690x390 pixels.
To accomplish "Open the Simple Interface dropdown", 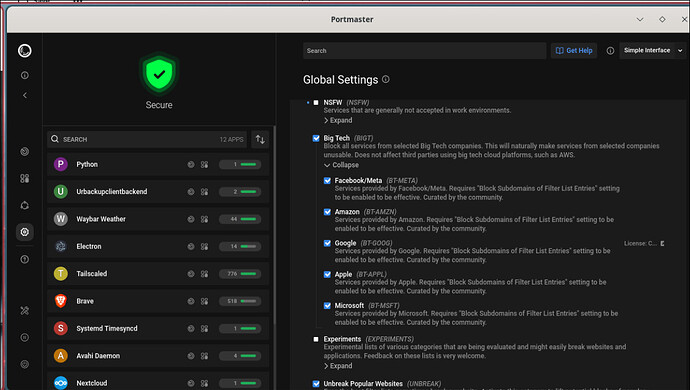I will pos(653,51).
